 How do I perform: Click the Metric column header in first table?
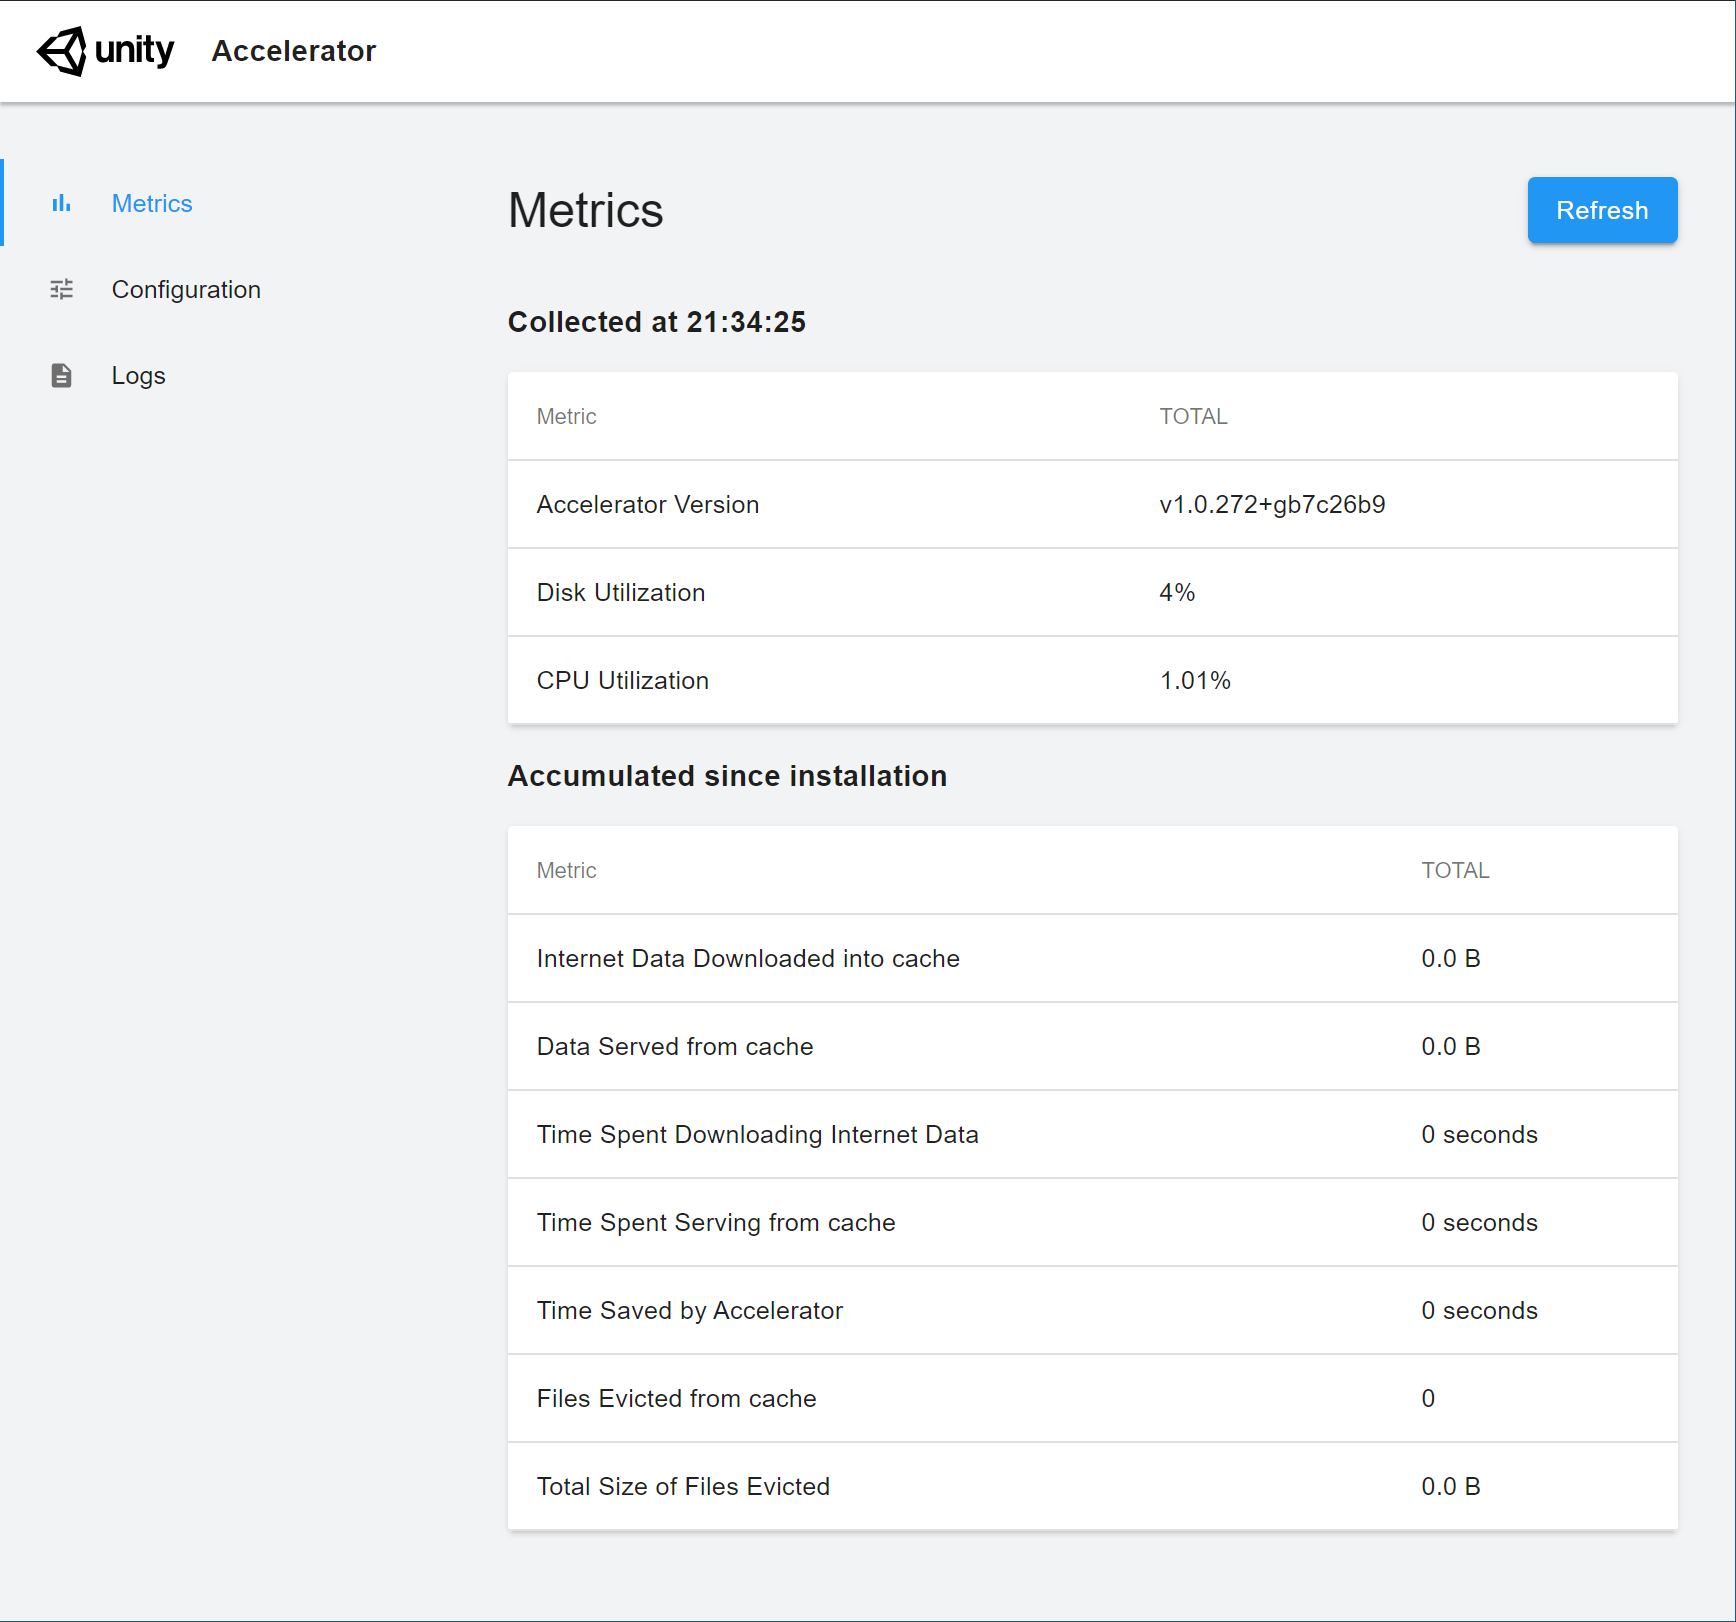coord(567,416)
